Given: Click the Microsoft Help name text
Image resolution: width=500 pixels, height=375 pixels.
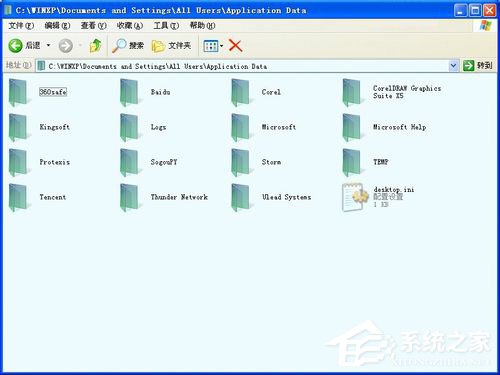Looking at the screenshot, I should click(x=399, y=127).
